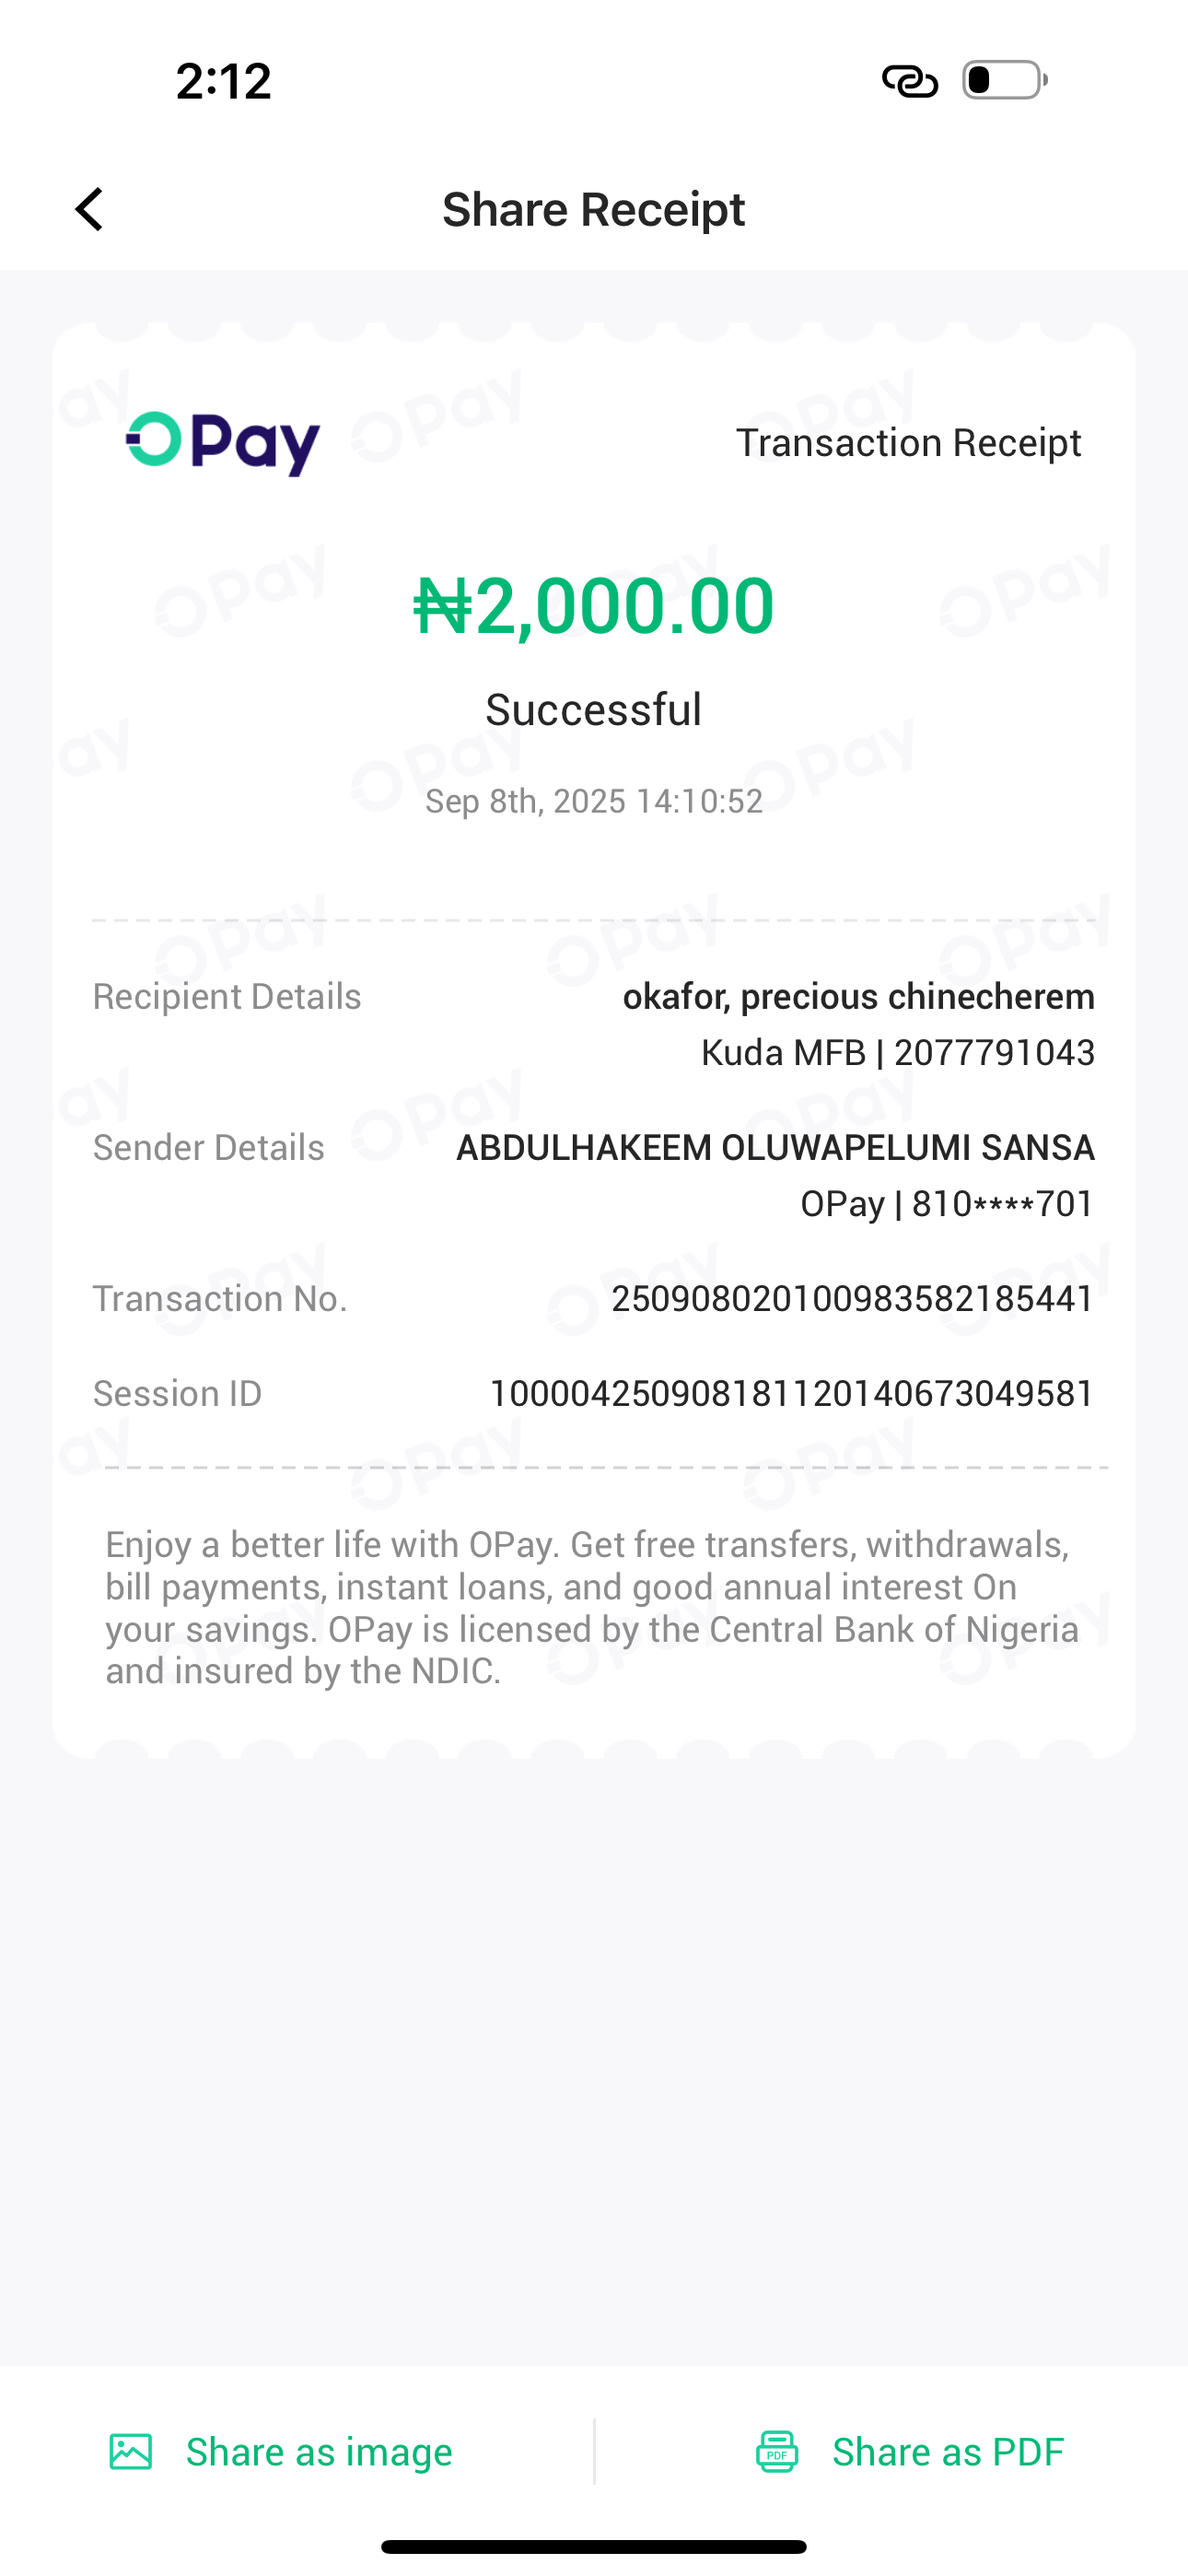Tap the masked OPay account 810****701
1188x2576 pixels.
pyautogui.click(x=946, y=1204)
